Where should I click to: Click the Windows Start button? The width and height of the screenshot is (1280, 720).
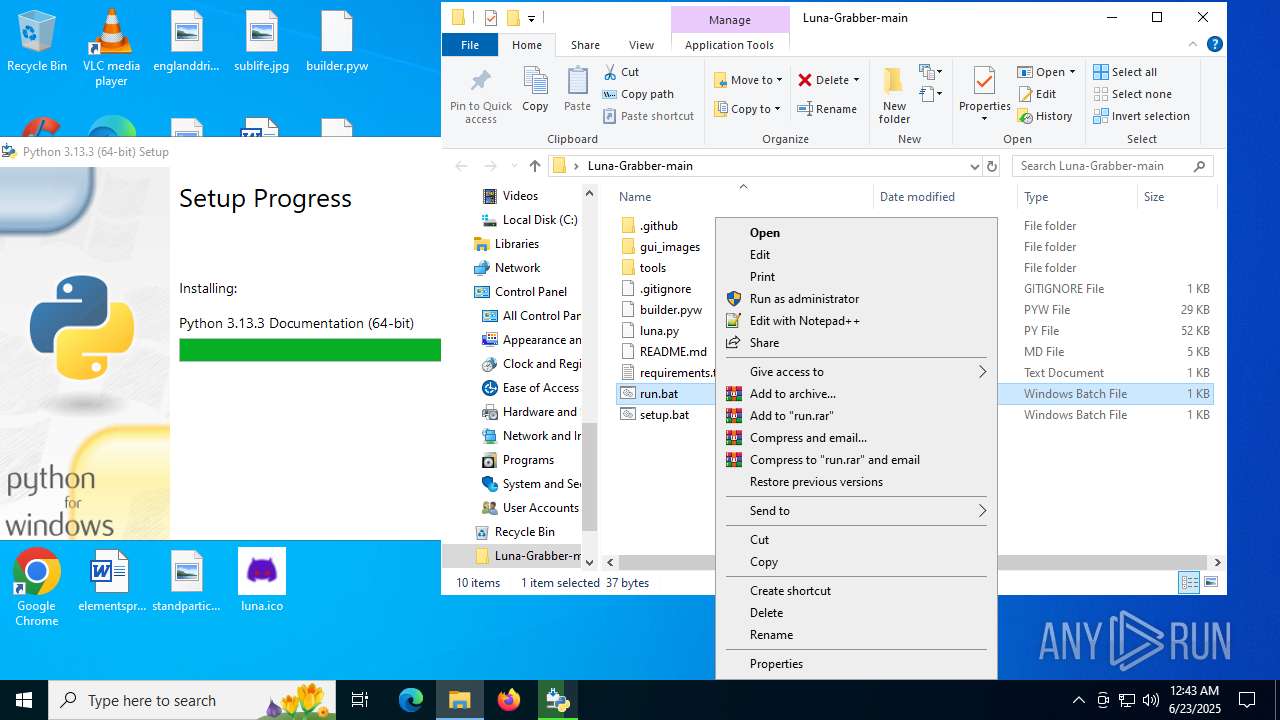tap(24, 700)
